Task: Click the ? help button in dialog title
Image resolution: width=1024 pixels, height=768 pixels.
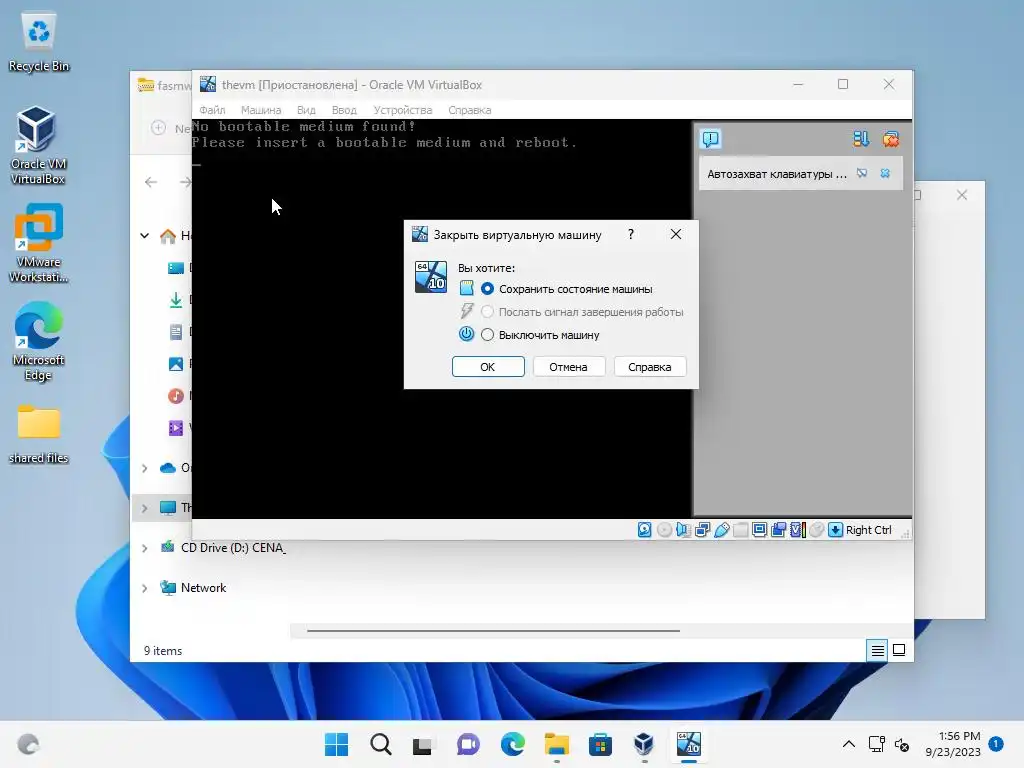Action: 630,234
